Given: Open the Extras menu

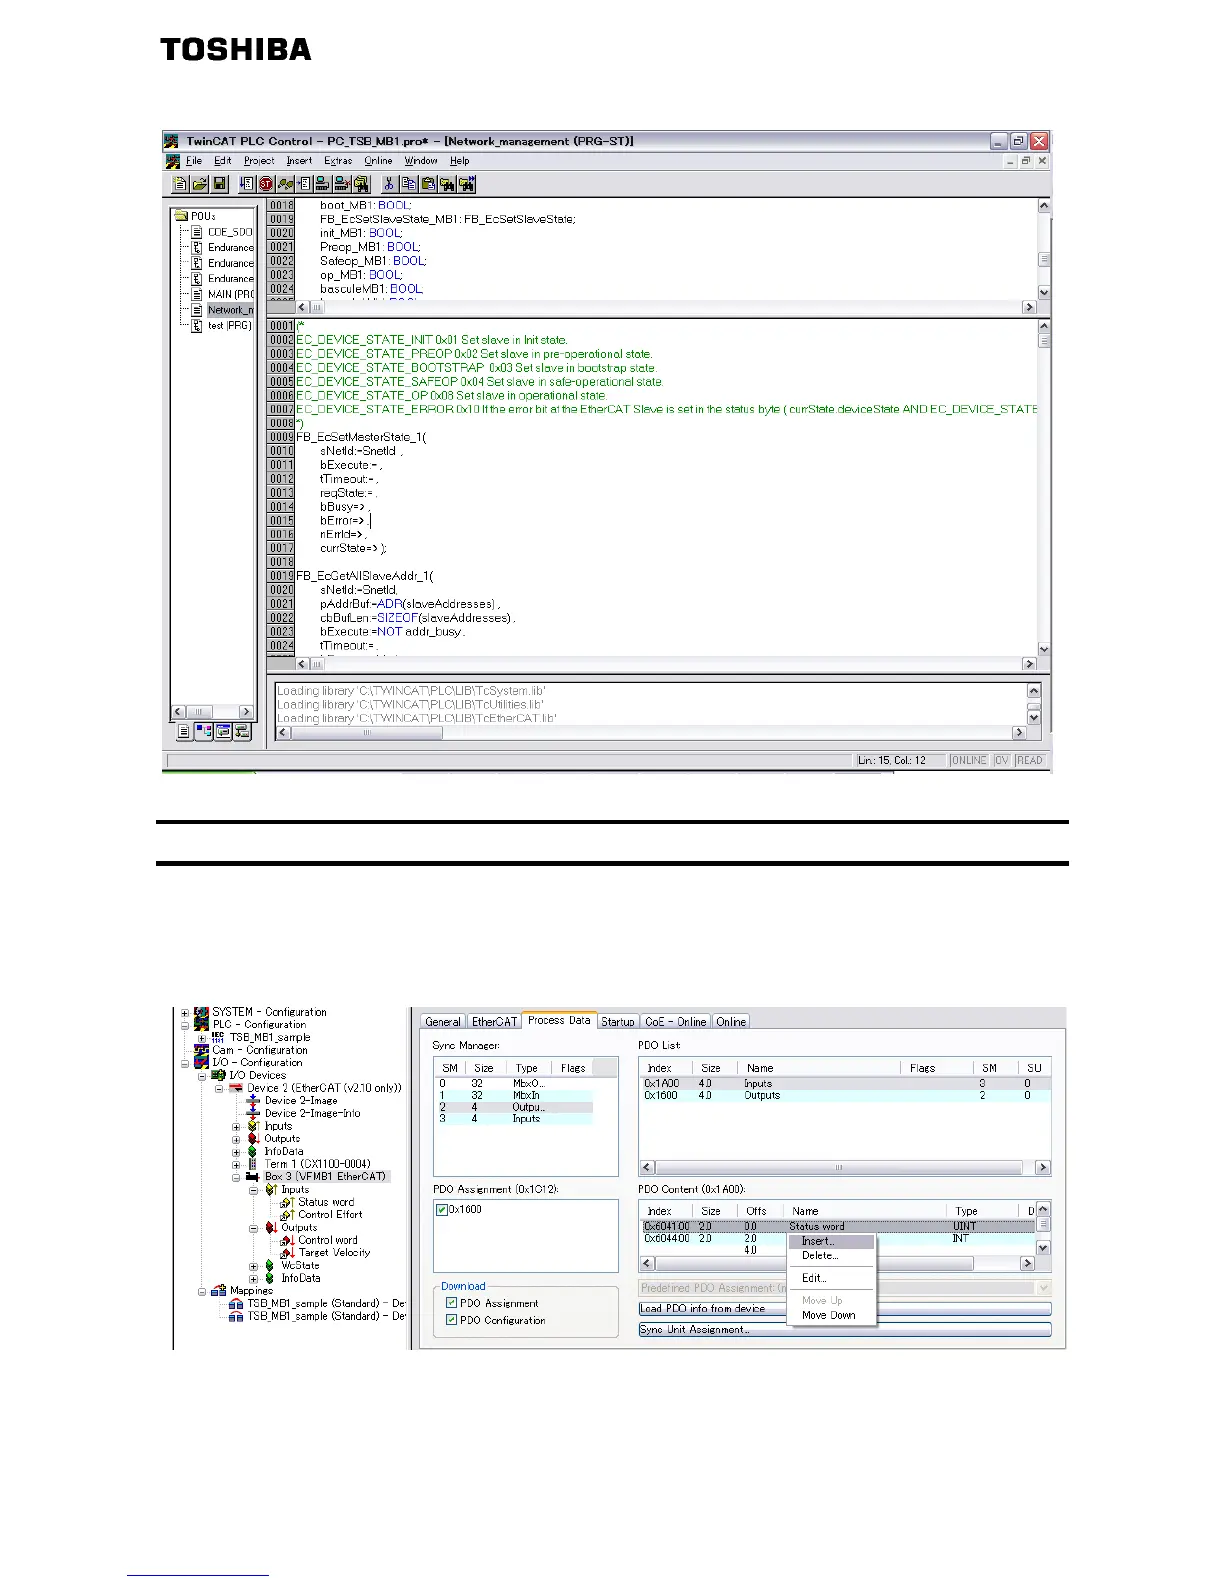Looking at the screenshot, I should pos(338,161).
